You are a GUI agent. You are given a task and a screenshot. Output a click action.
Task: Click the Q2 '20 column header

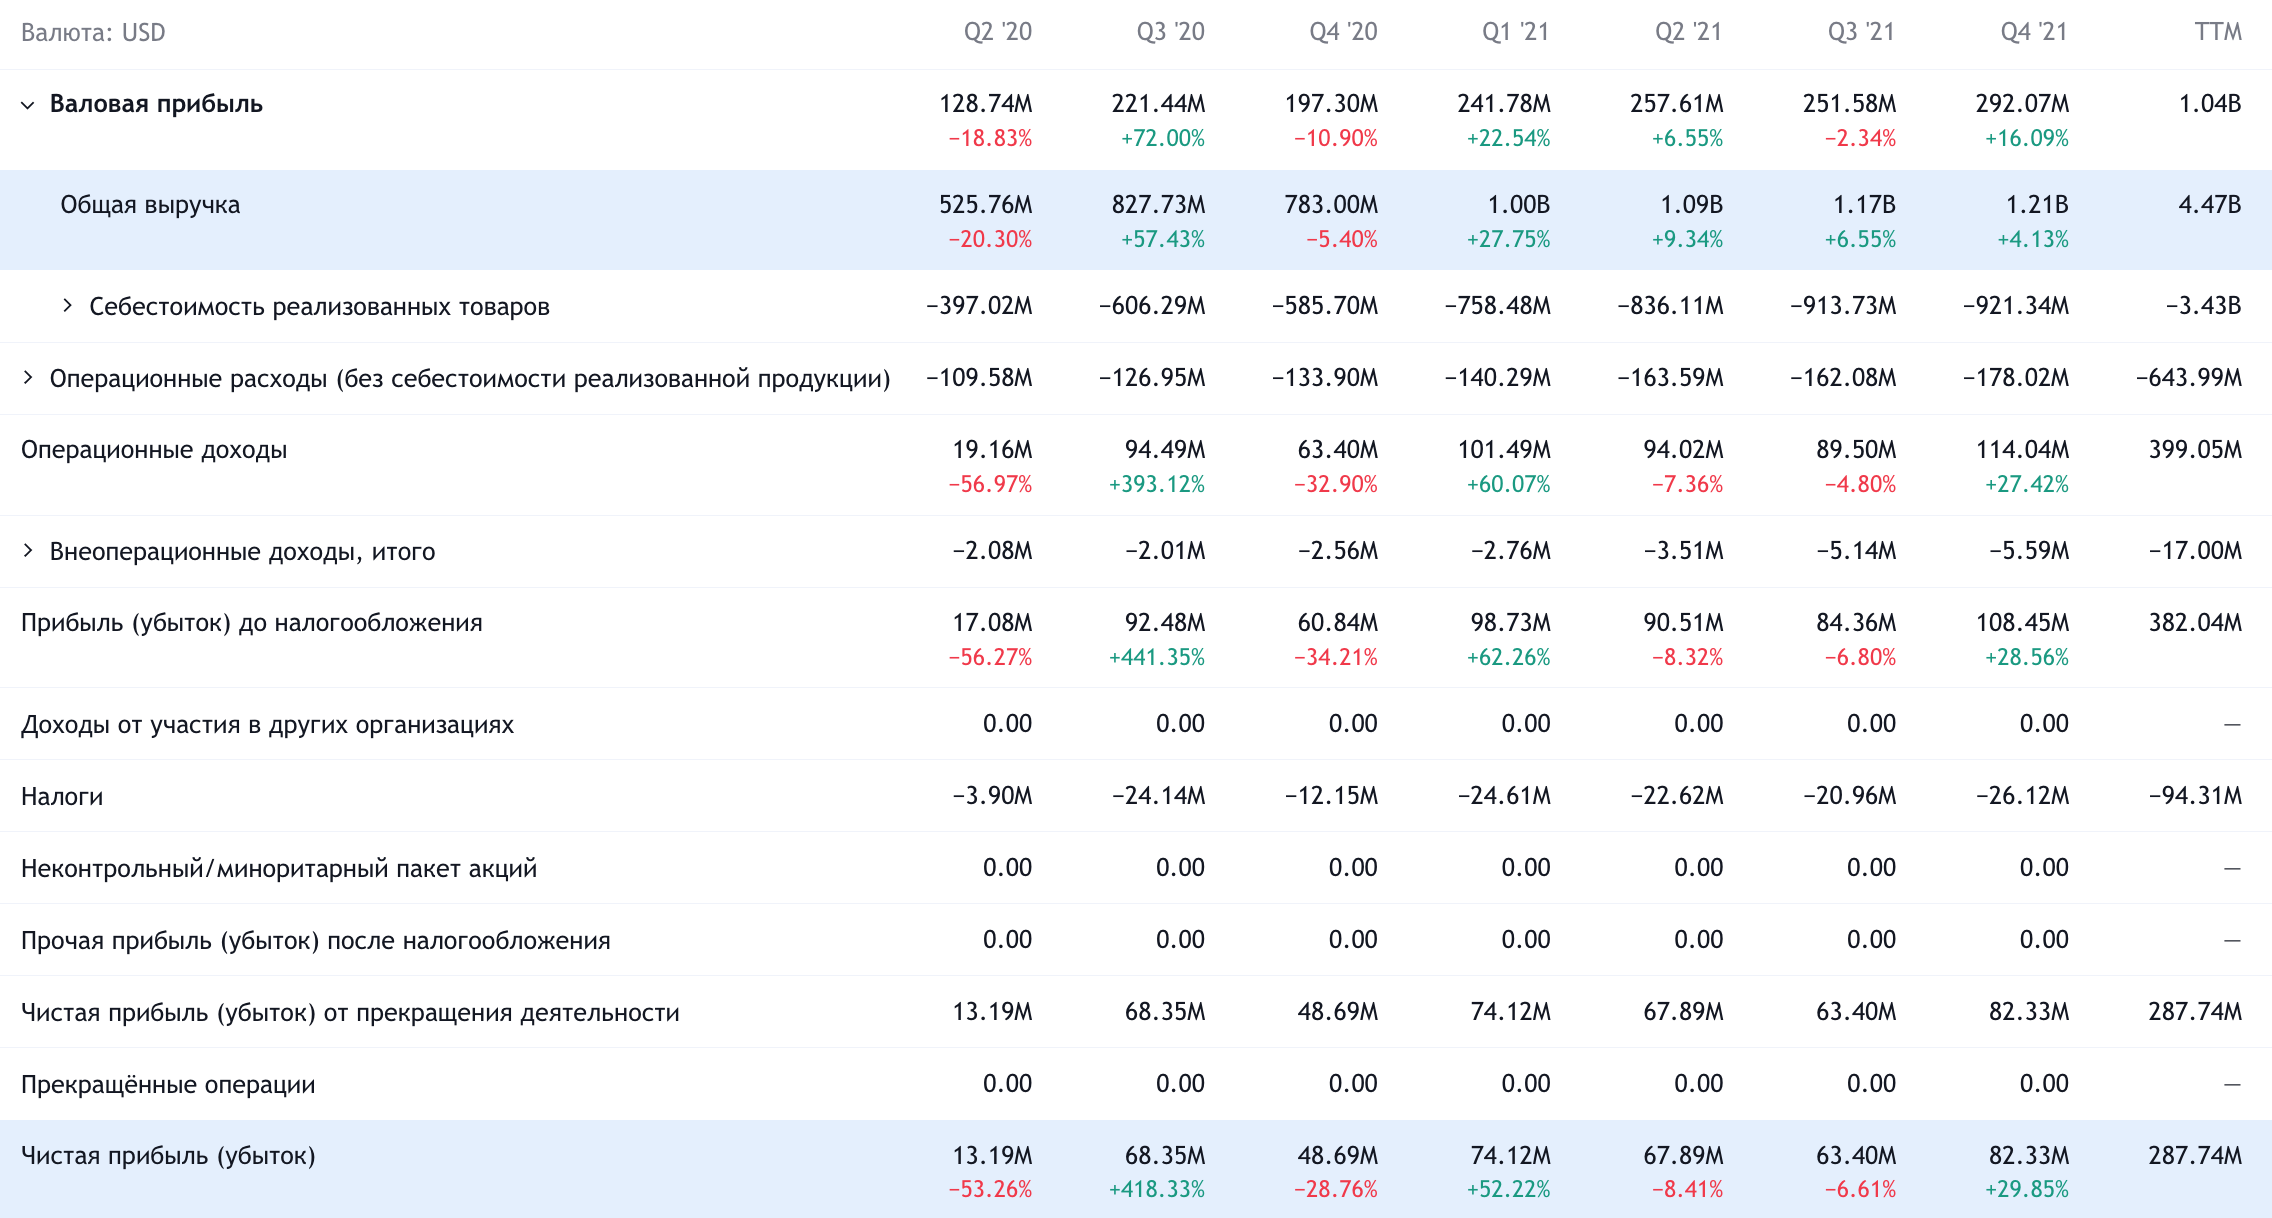click(997, 32)
